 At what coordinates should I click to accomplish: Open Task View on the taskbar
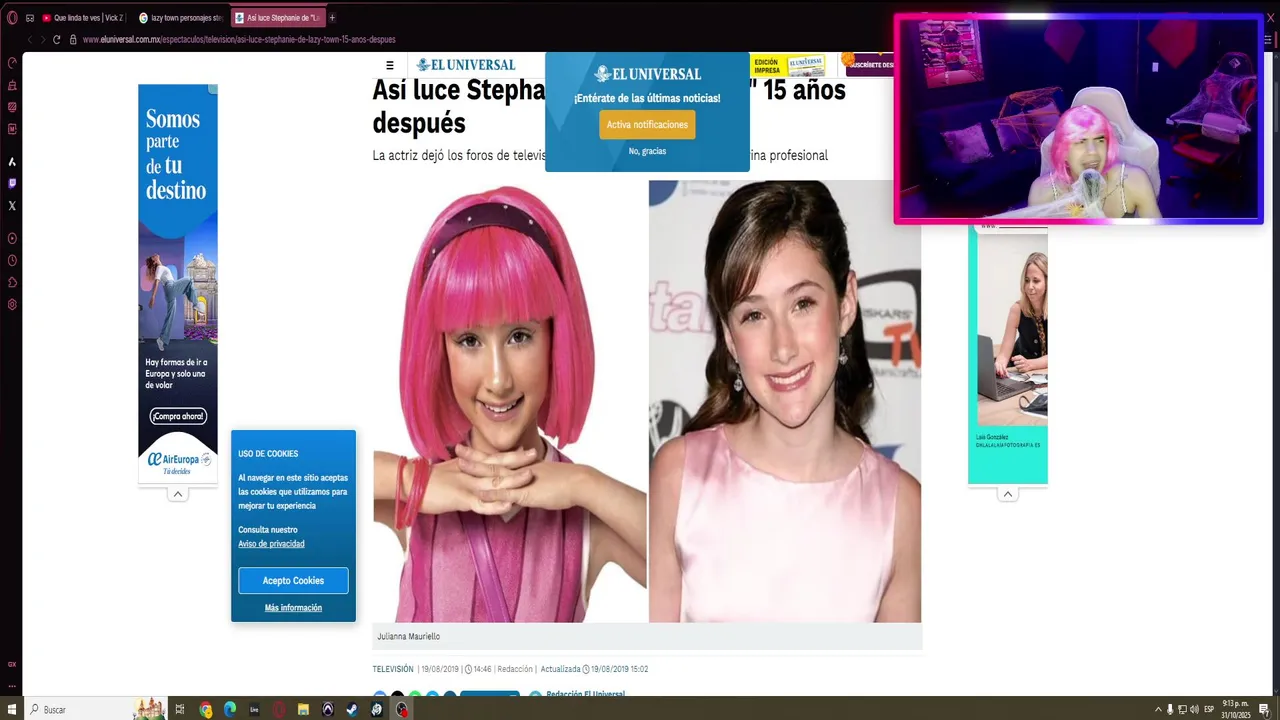[180, 709]
